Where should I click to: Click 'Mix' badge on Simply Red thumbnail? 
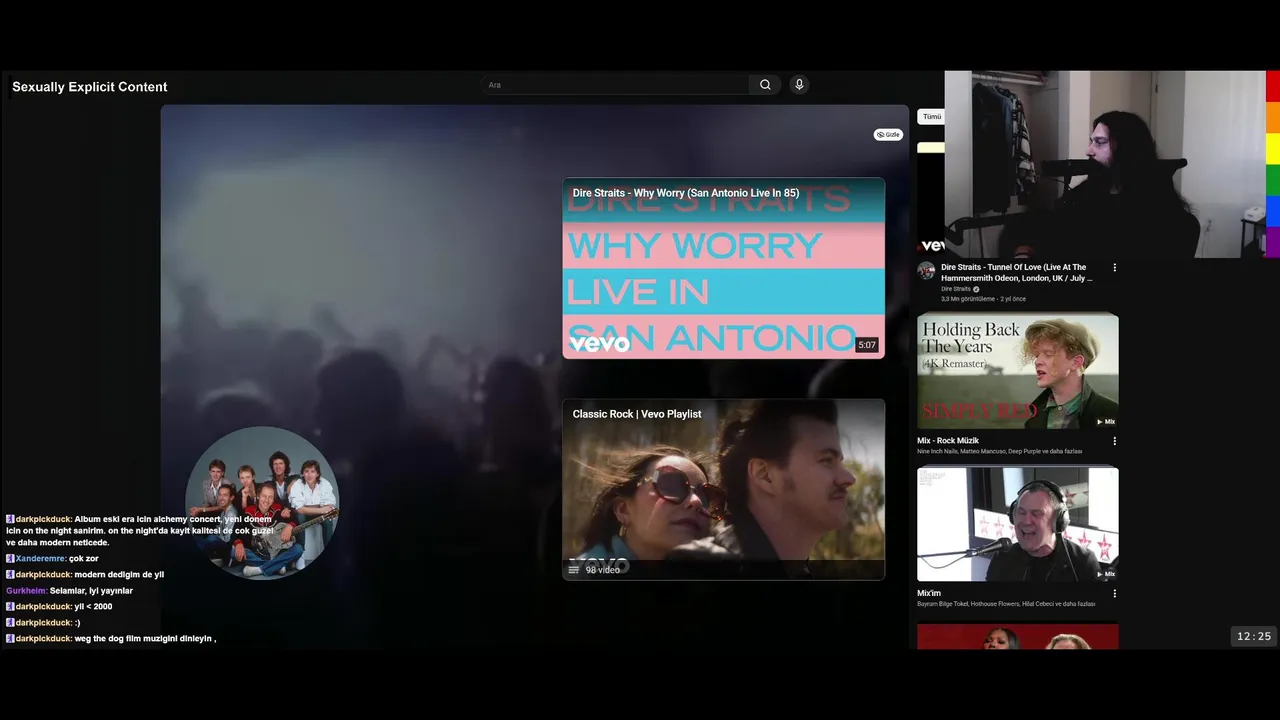pos(1105,422)
